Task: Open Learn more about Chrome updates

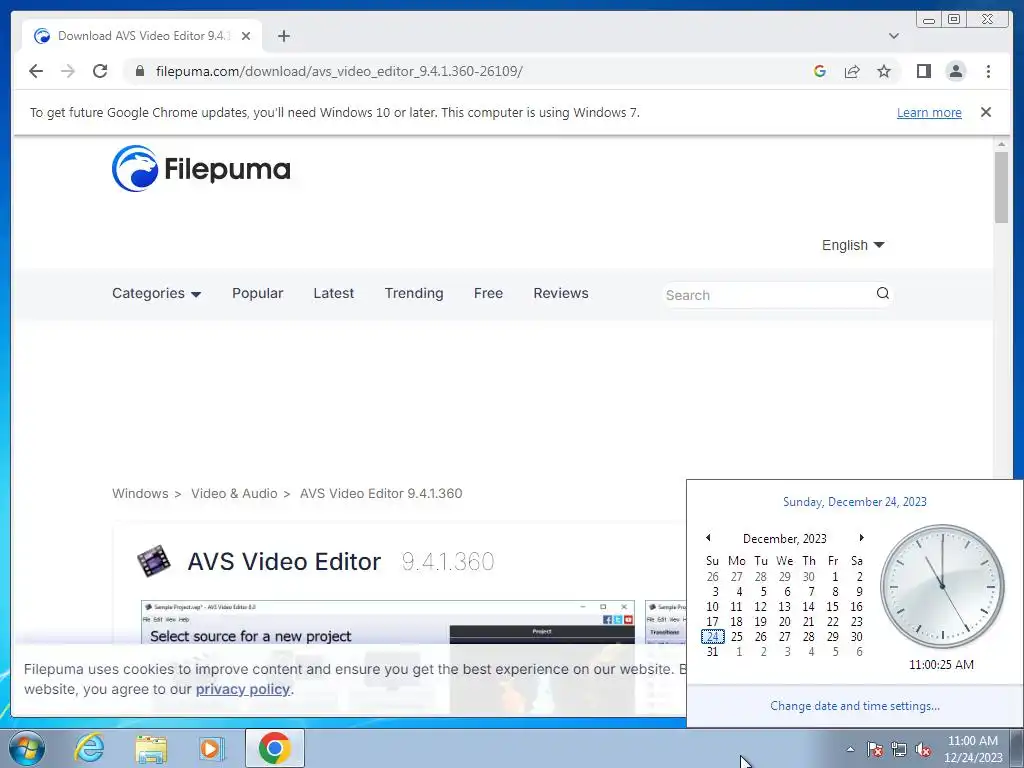Action: tap(929, 112)
